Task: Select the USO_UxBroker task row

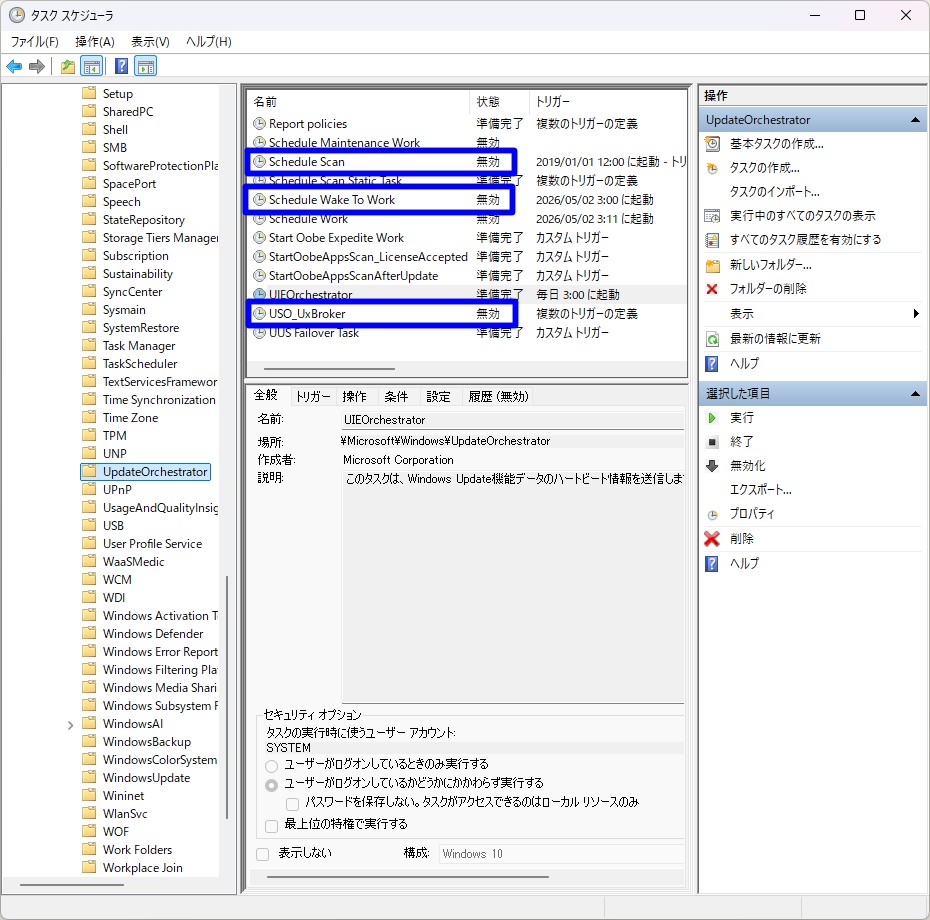Action: pyautogui.click(x=382, y=314)
